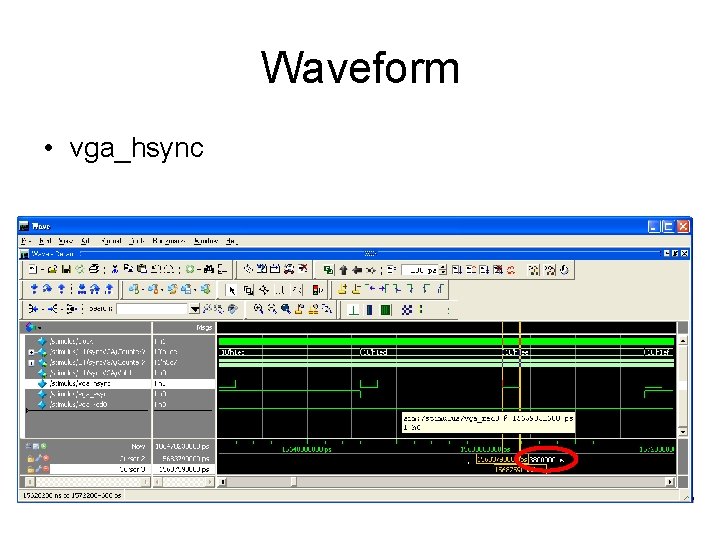Open the Edit menu
720x540 pixels.
45,241
